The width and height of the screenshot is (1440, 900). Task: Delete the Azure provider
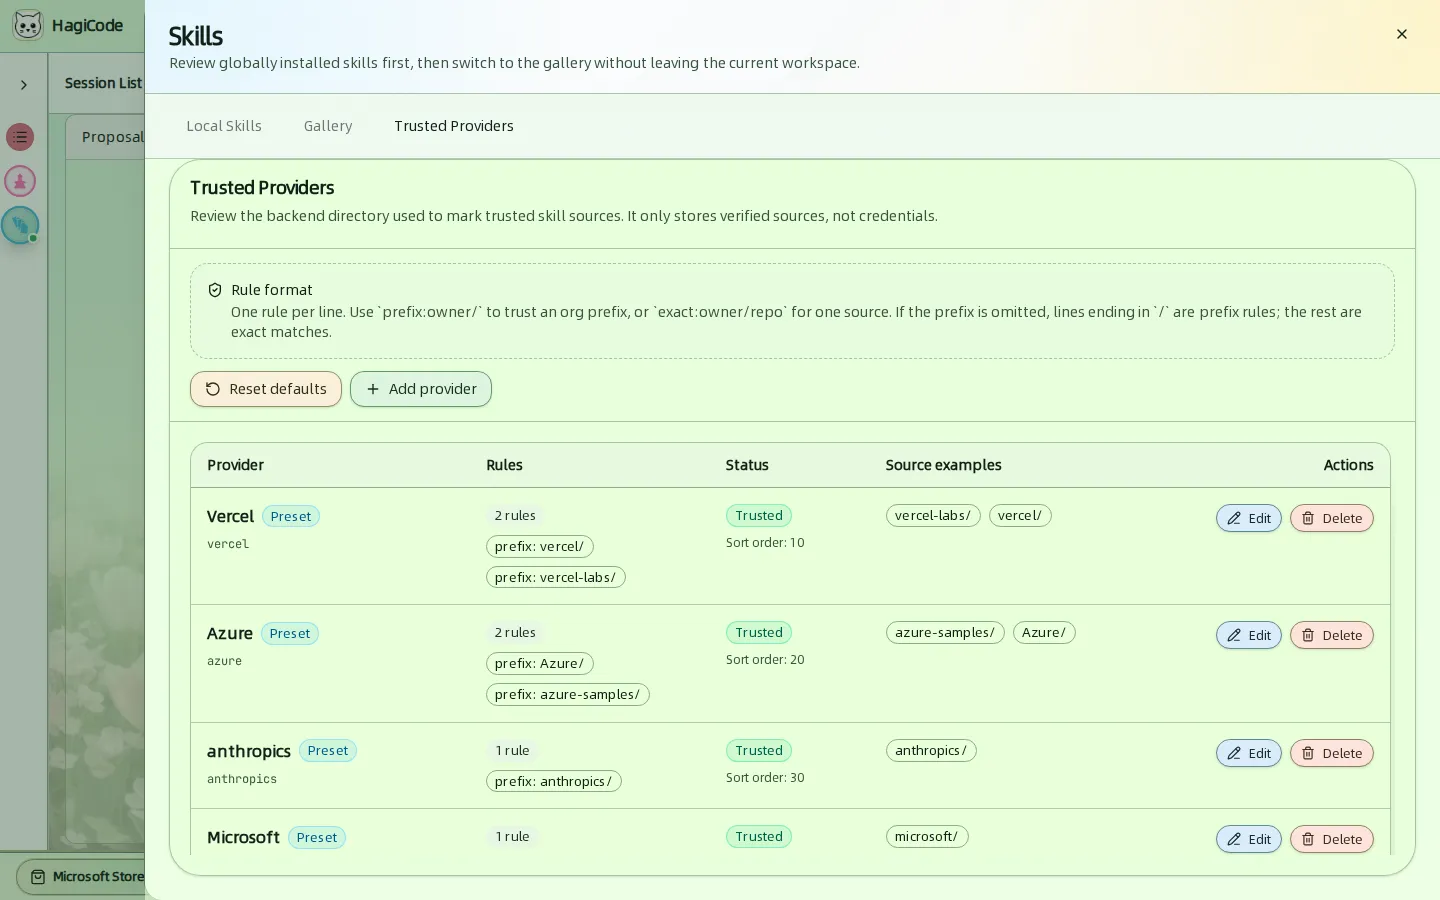pos(1332,635)
